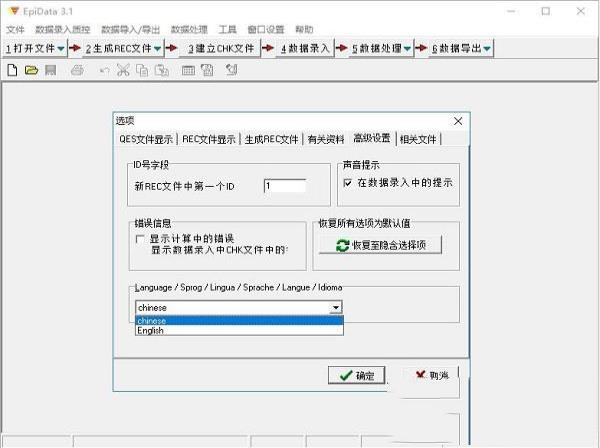
Task: Click the Copy icon in toolbar
Action: (142, 70)
